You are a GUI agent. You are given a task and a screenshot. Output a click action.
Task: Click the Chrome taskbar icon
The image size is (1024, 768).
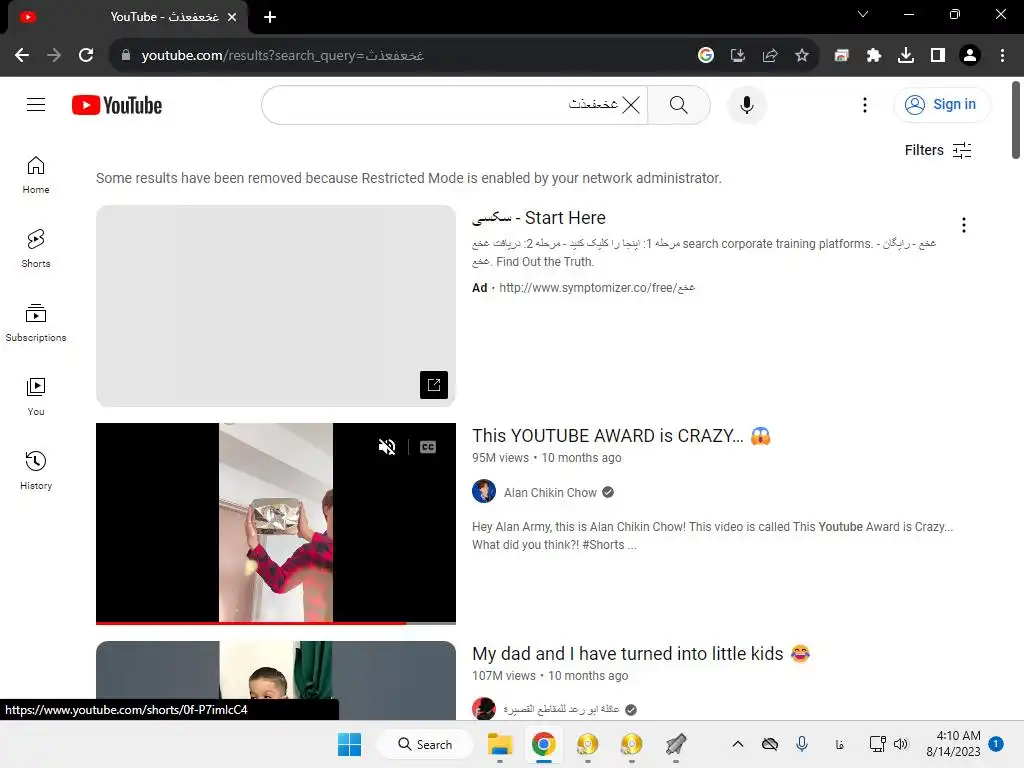point(543,744)
